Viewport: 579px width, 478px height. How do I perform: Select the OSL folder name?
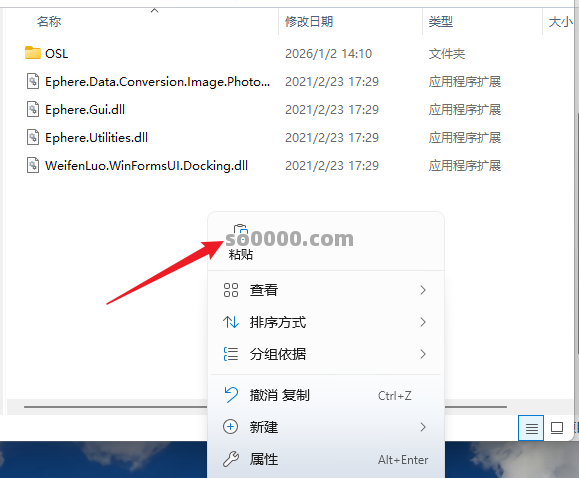point(56,54)
